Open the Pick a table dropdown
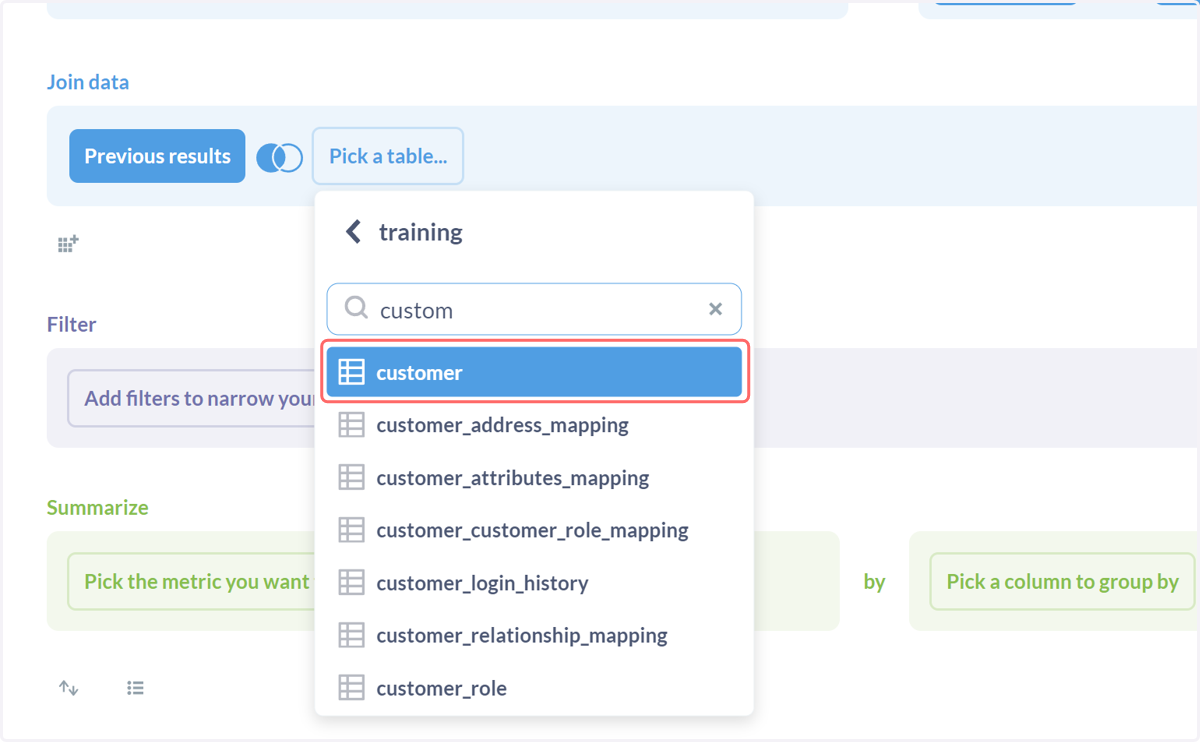Image resolution: width=1200 pixels, height=742 pixels. point(388,156)
